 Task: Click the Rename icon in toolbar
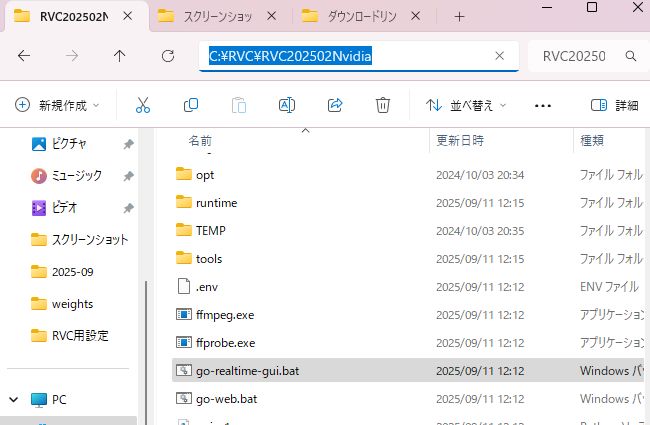(x=287, y=105)
